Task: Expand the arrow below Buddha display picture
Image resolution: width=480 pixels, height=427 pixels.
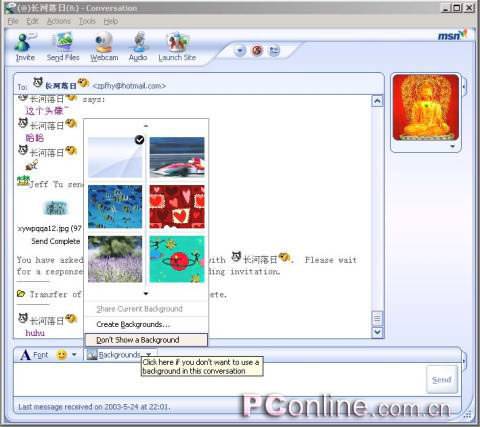Action: click(452, 146)
